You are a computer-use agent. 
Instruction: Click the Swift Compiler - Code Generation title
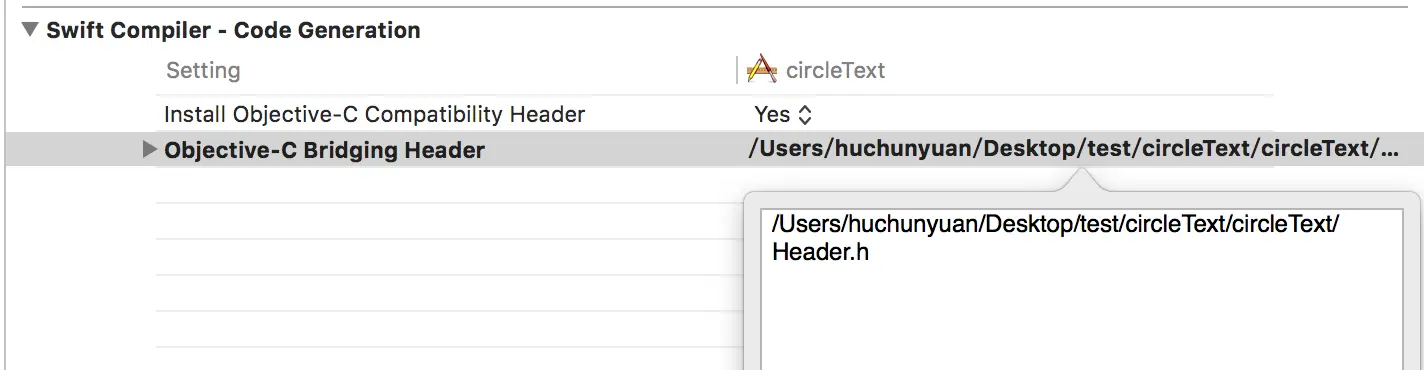click(233, 31)
